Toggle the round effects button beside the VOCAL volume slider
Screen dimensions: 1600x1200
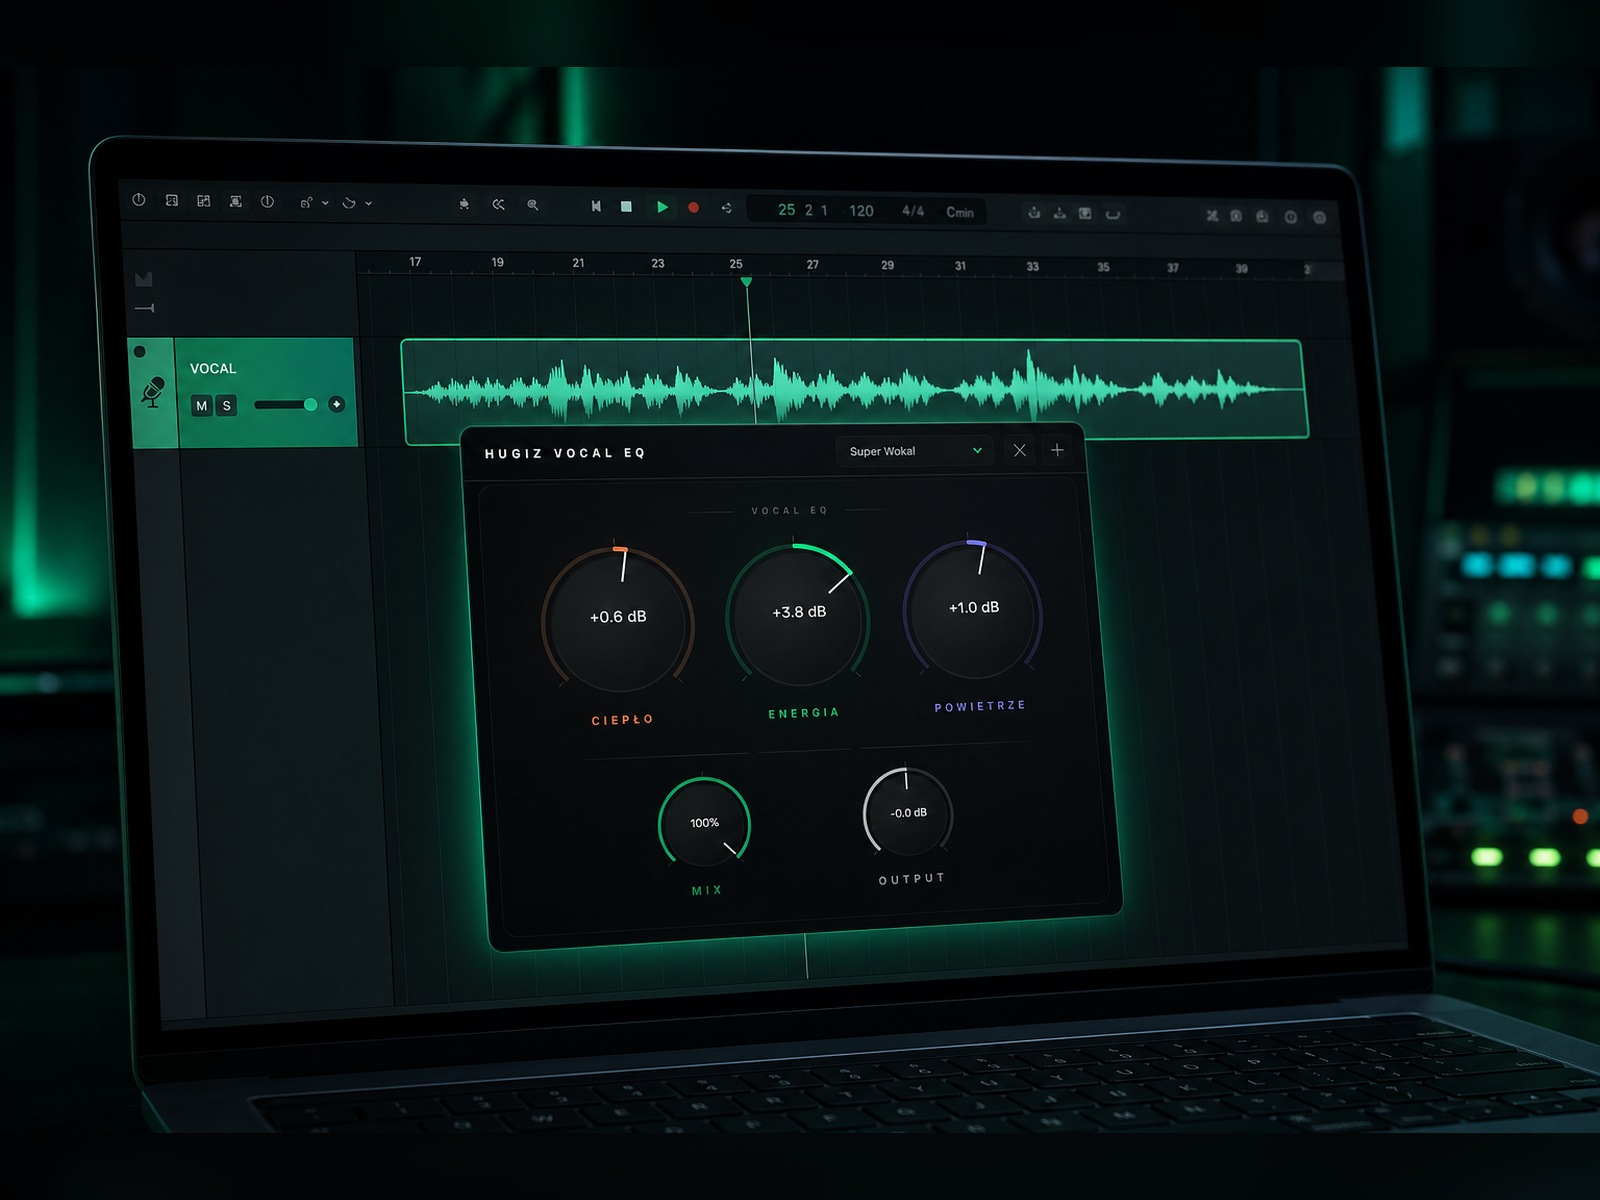337,404
